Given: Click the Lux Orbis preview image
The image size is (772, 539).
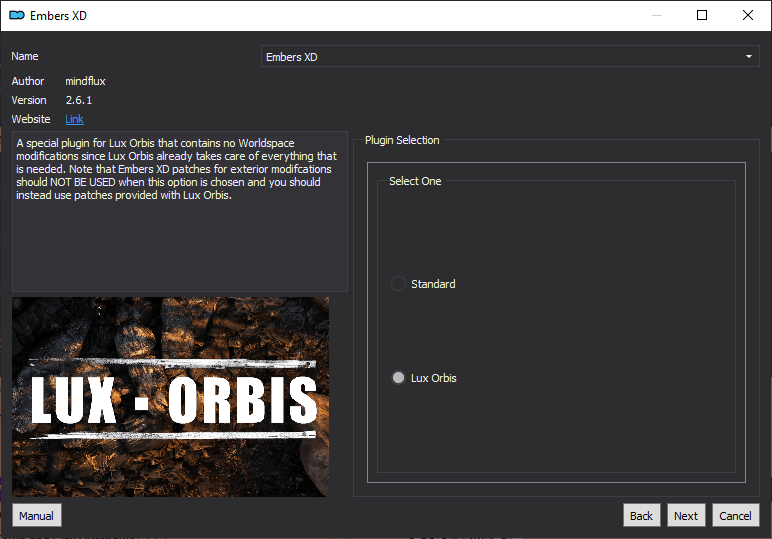Looking at the screenshot, I should 170,396.
